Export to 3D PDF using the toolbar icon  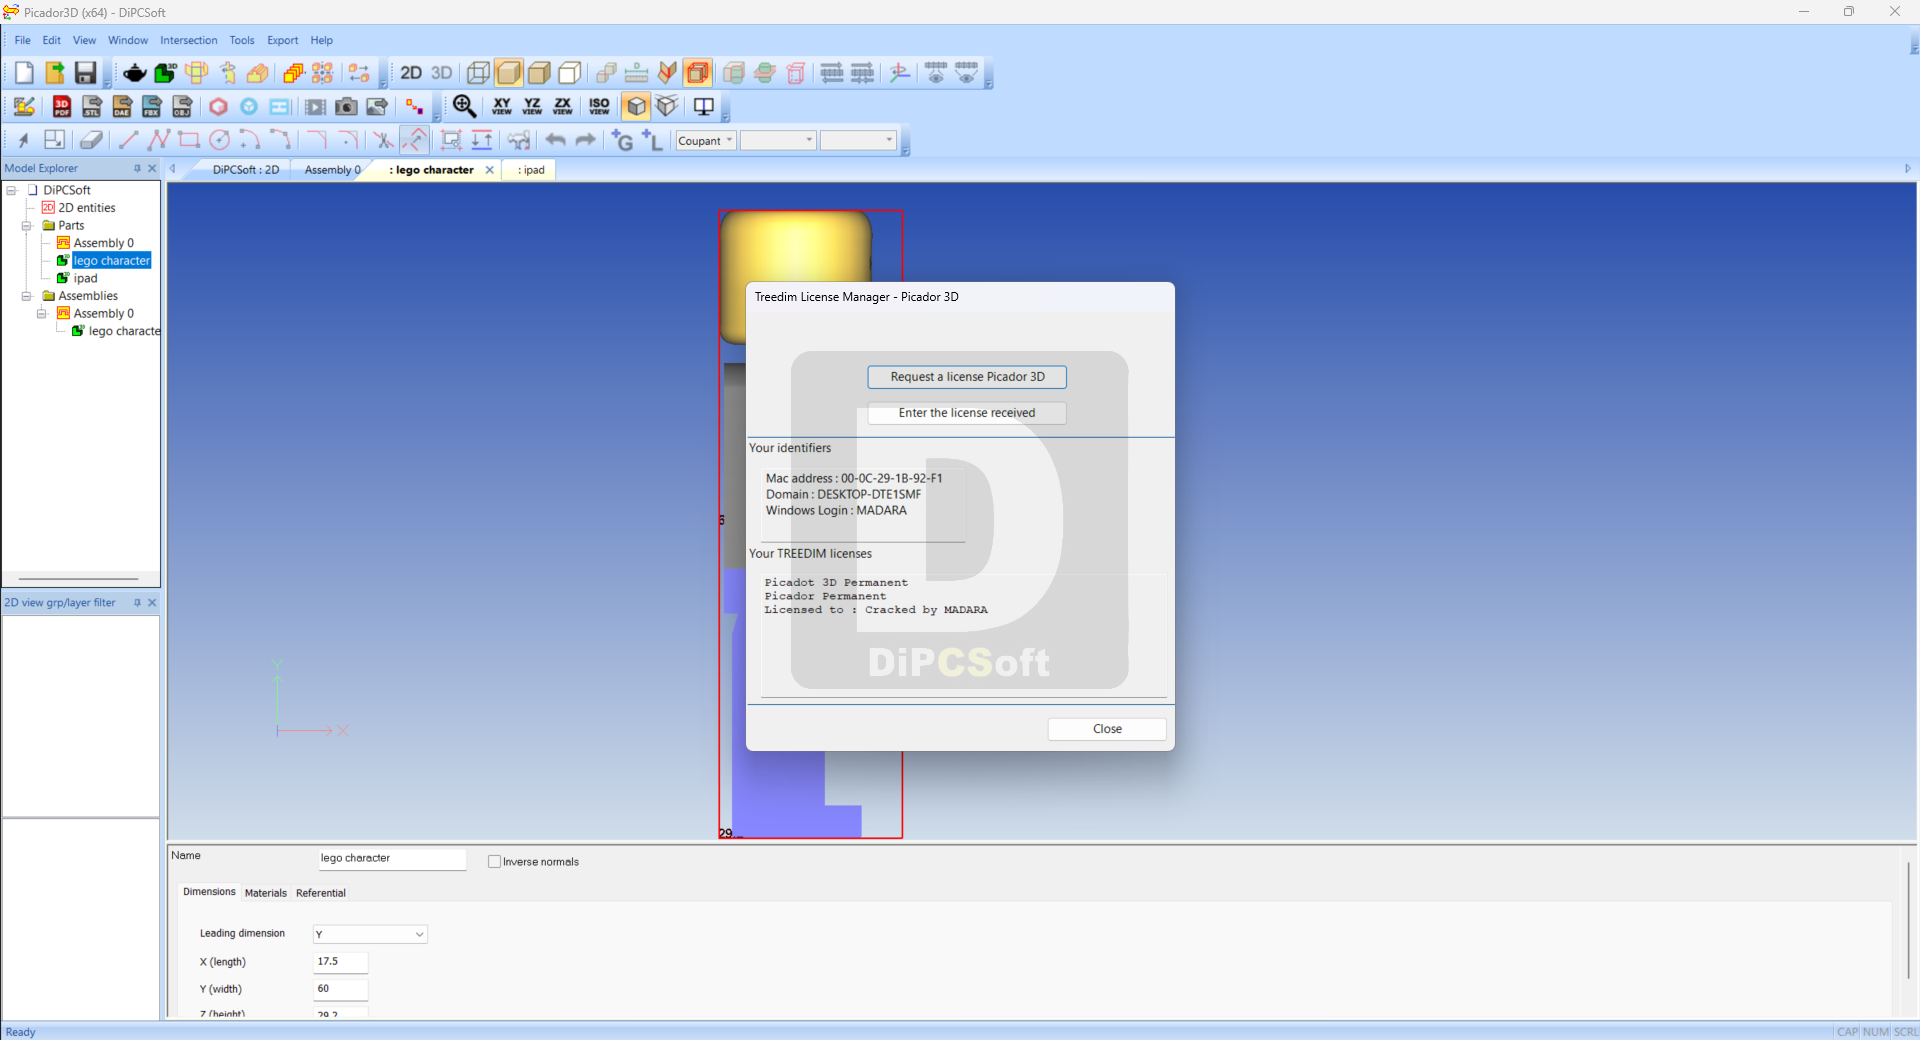click(62, 107)
